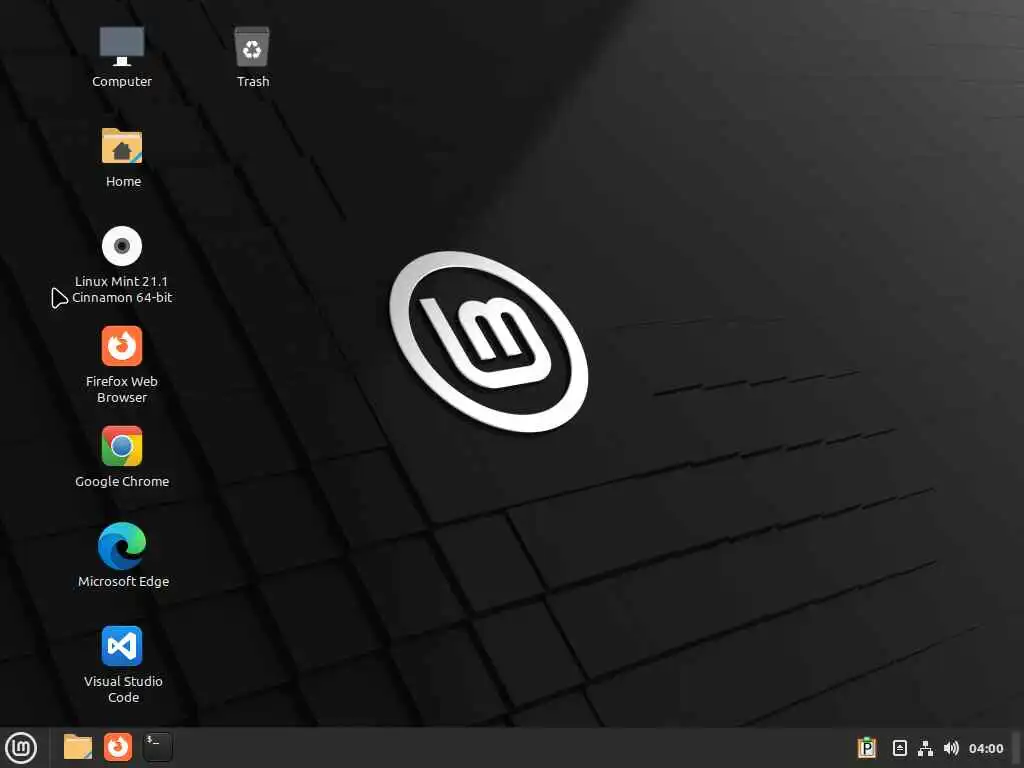Open the volume speaker applet
1024x768 pixels.
[951, 748]
